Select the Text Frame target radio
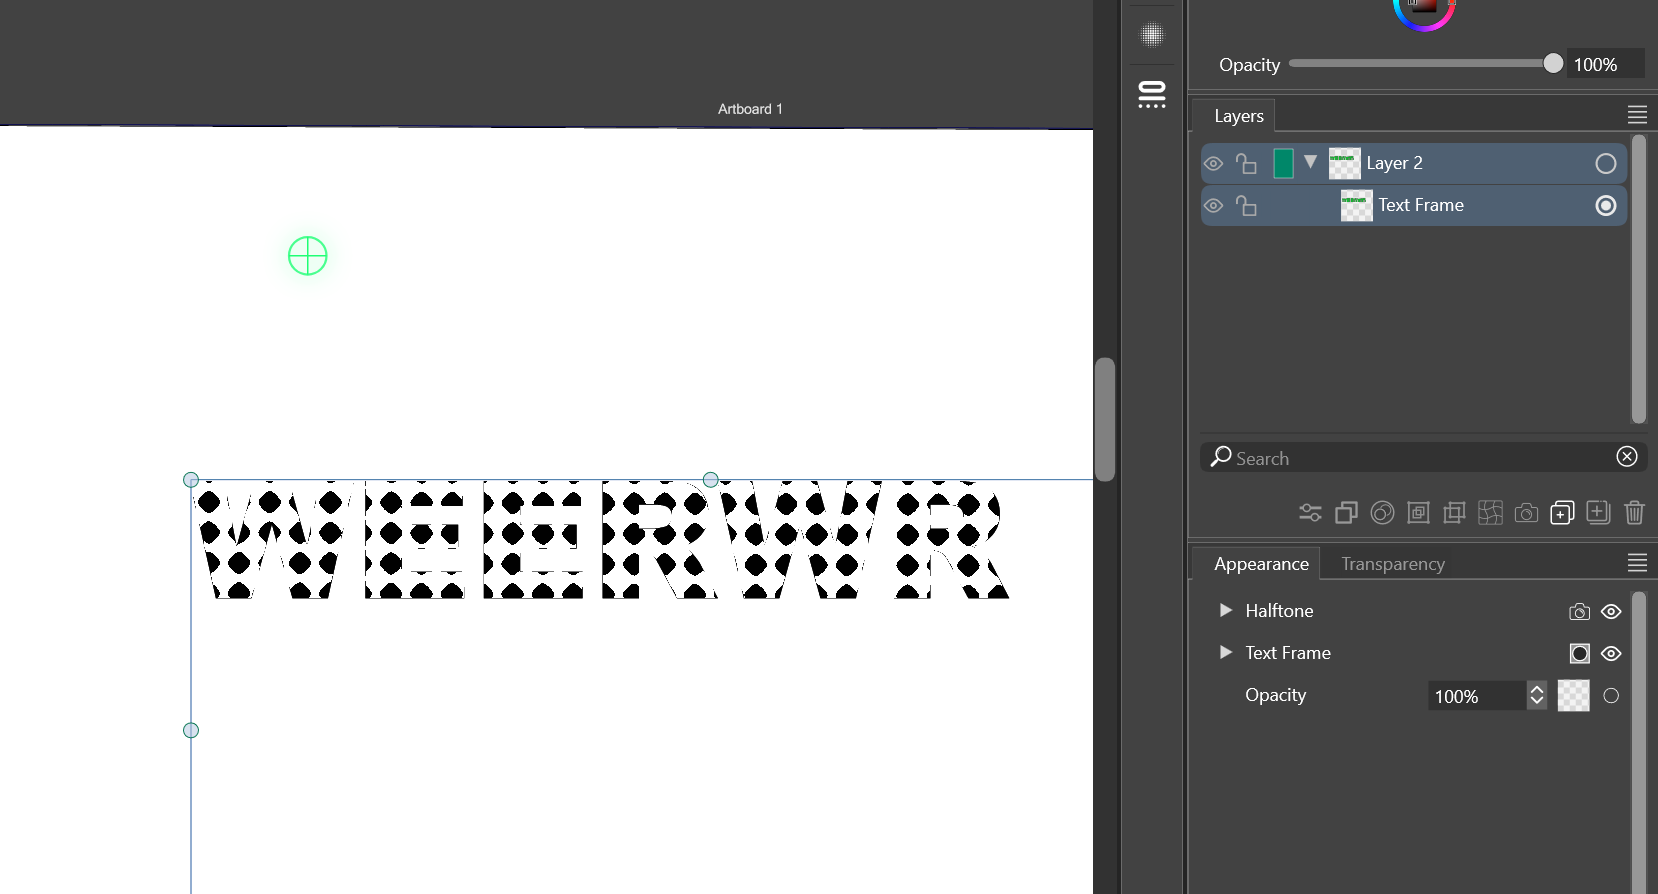Viewport: 1658px width, 894px height. click(1606, 205)
